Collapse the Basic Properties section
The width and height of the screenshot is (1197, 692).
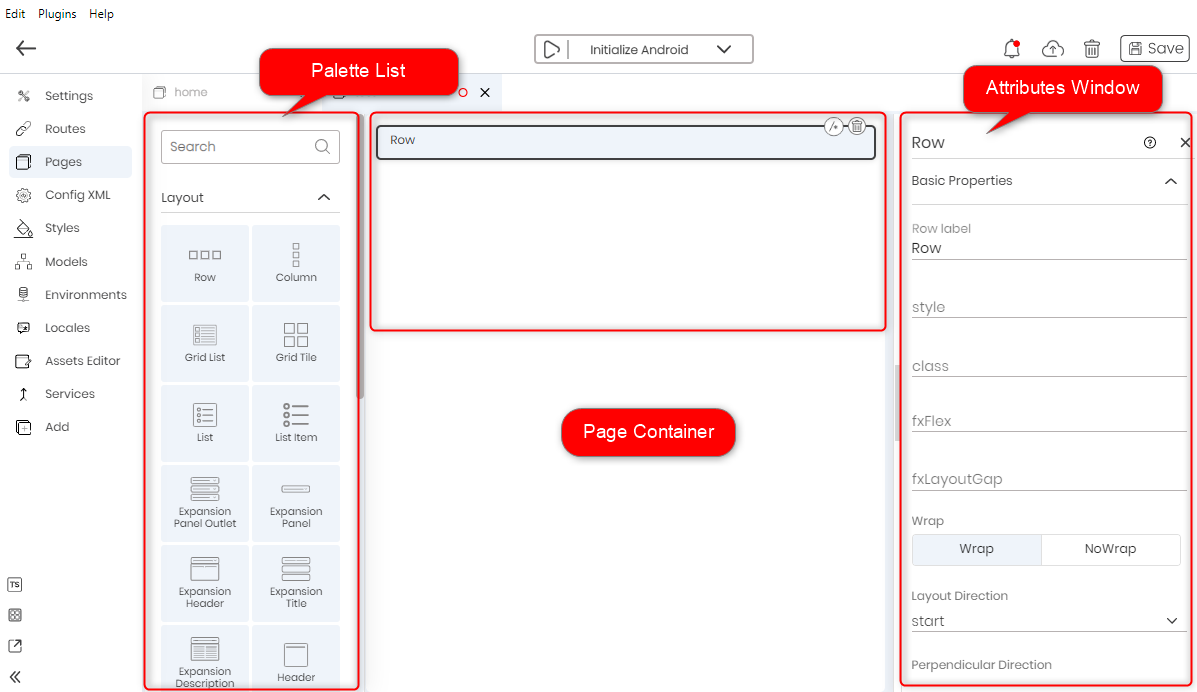(x=1171, y=181)
